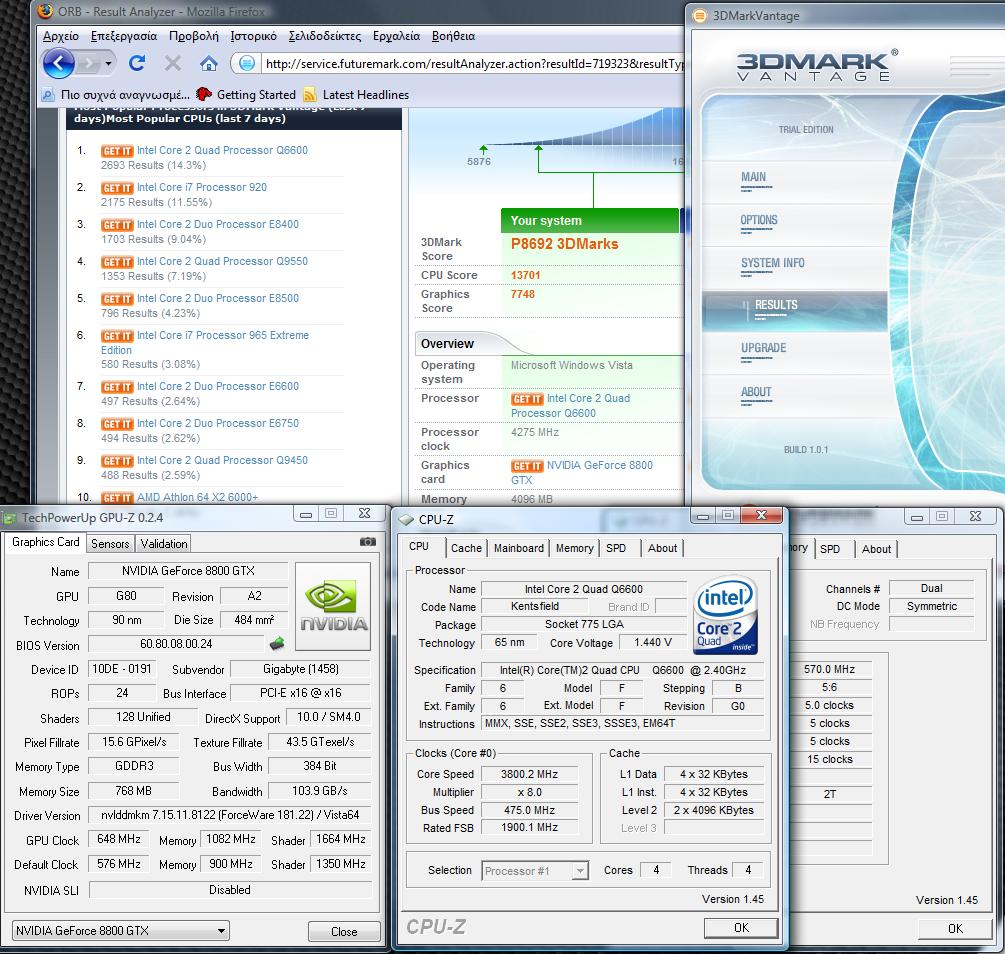1005x954 pixels.
Task: Click the Firefox URL address field
Action: coord(473,63)
